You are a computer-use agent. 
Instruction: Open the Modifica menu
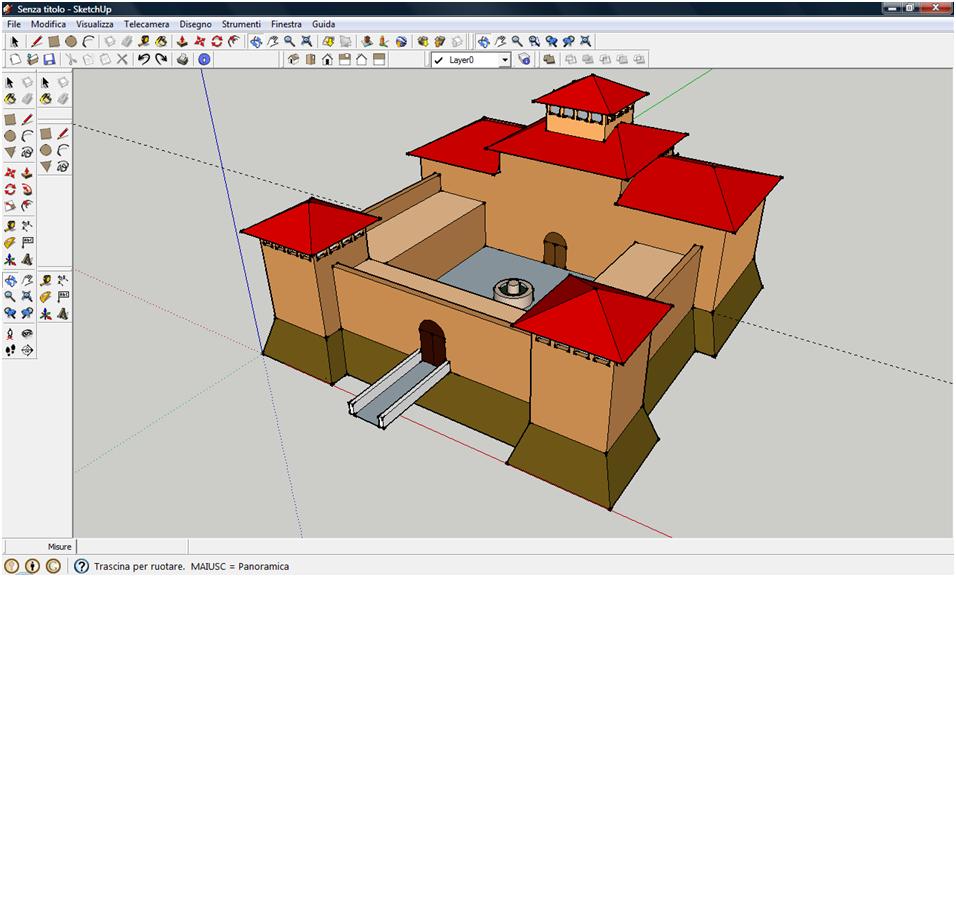pos(48,24)
